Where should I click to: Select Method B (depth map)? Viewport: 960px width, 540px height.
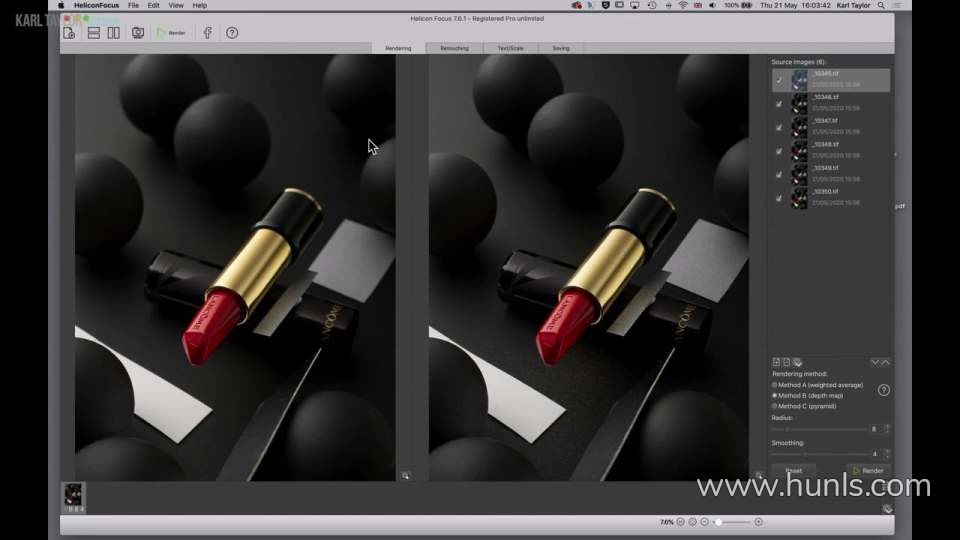808,396
